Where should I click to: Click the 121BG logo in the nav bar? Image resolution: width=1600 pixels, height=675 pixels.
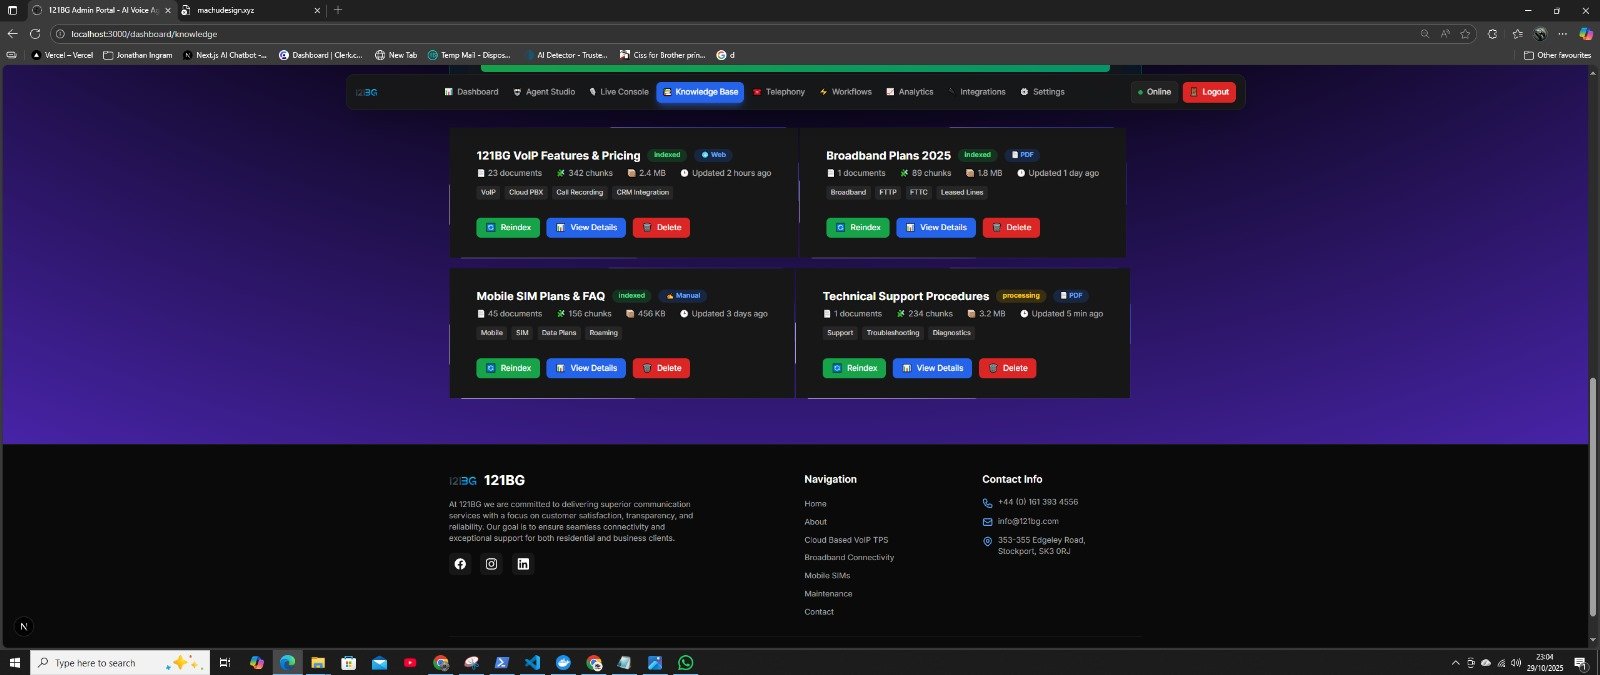pyautogui.click(x=366, y=92)
